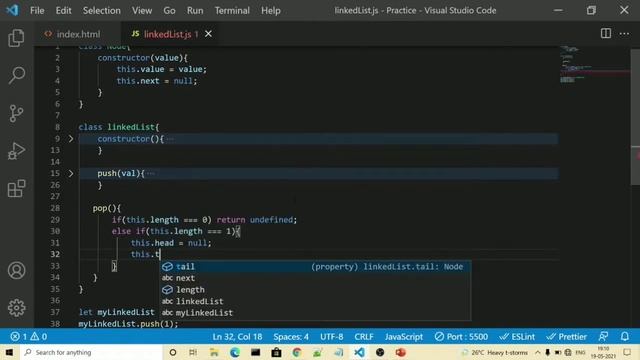Choose the next suggestion
The height and width of the screenshot is (360, 640).
(315, 278)
